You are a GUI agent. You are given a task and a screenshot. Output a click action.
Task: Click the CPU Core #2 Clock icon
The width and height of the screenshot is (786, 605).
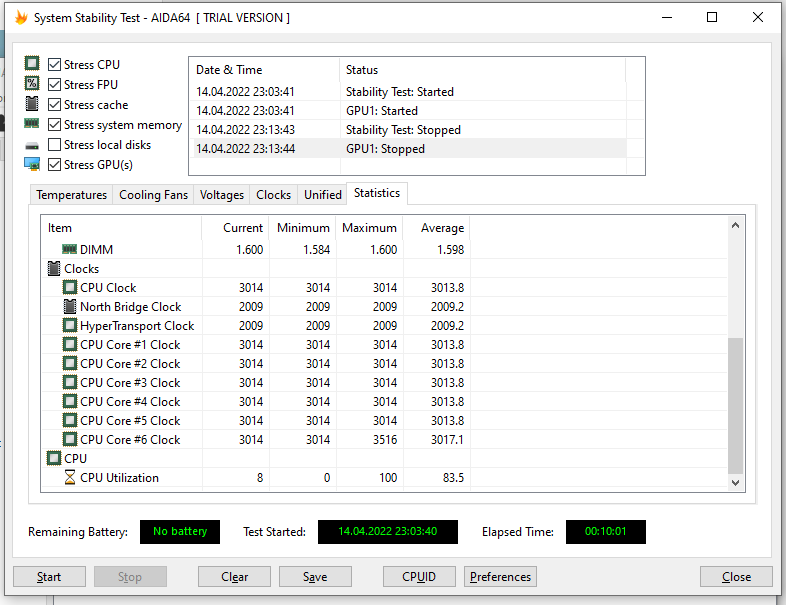tap(70, 363)
